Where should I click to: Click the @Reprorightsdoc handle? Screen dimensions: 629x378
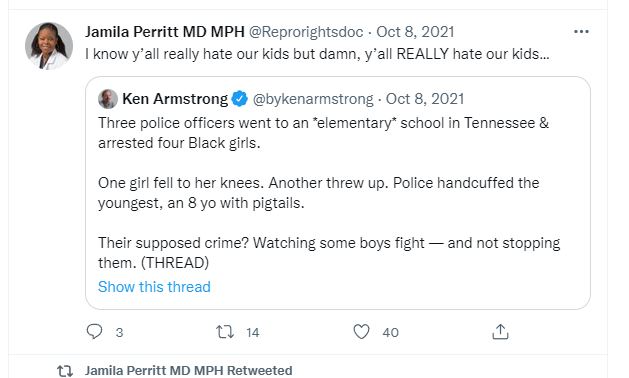coord(306,32)
